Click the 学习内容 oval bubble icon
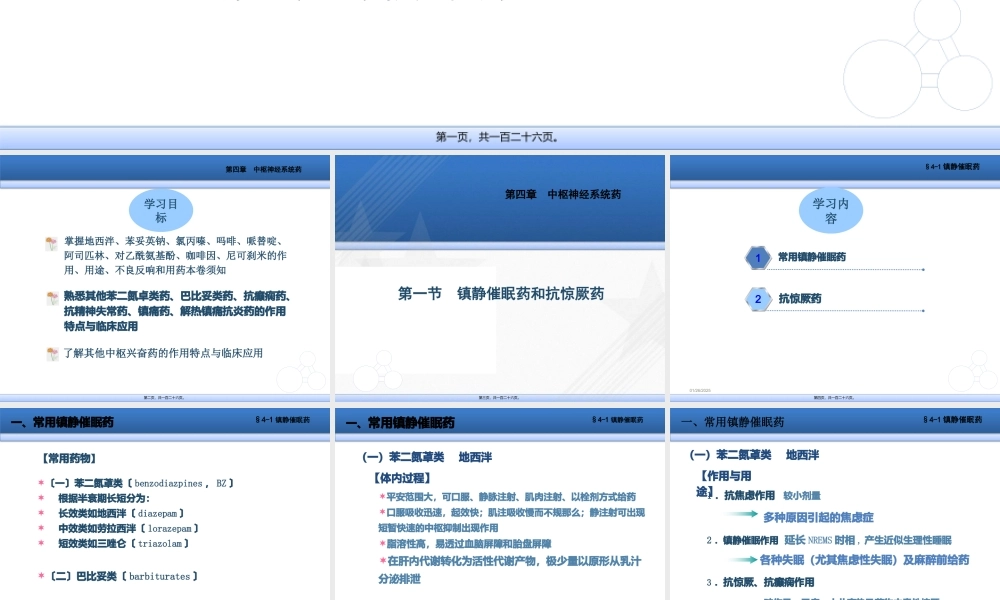This screenshot has height=600, width=1000. pos(830,211)
